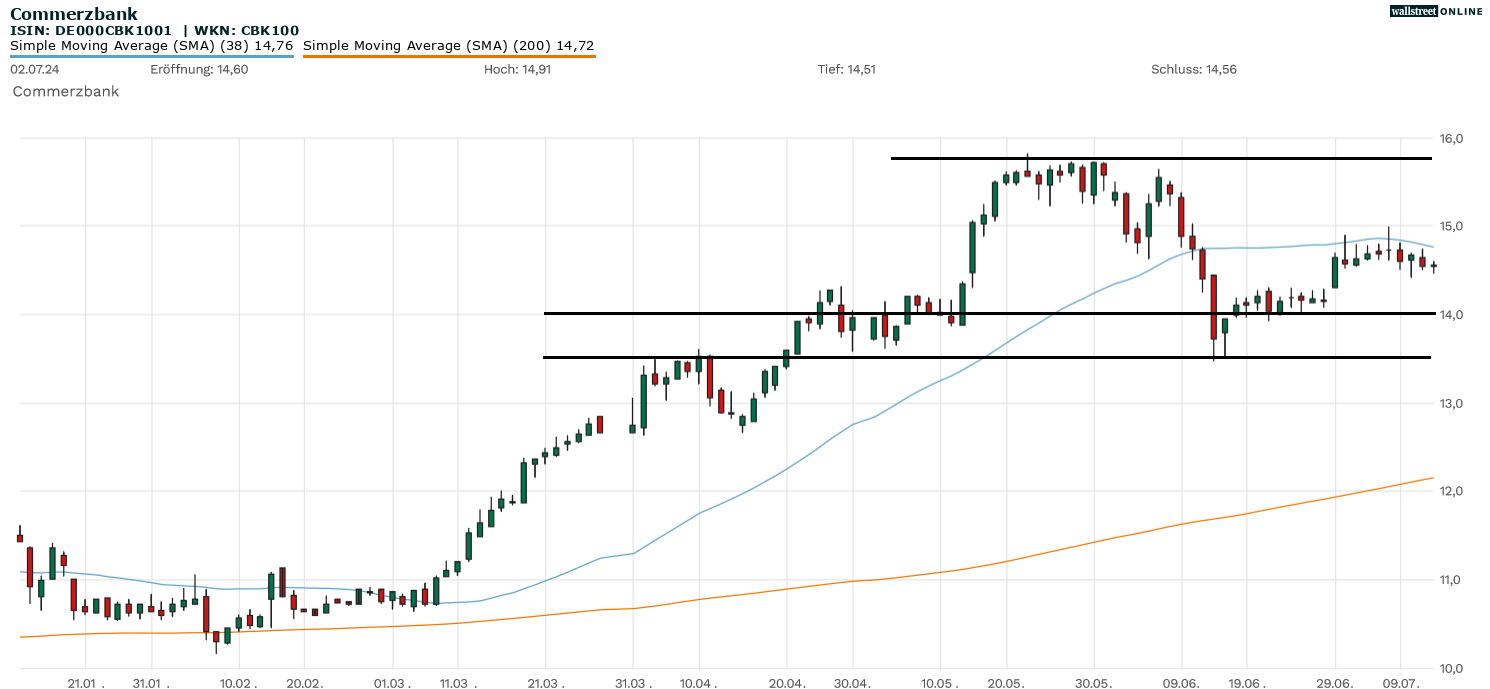The height and width of the screenshot is (689, 1490).
Task: Click the Hoch 14,91 value
Action: pos(517,69)
